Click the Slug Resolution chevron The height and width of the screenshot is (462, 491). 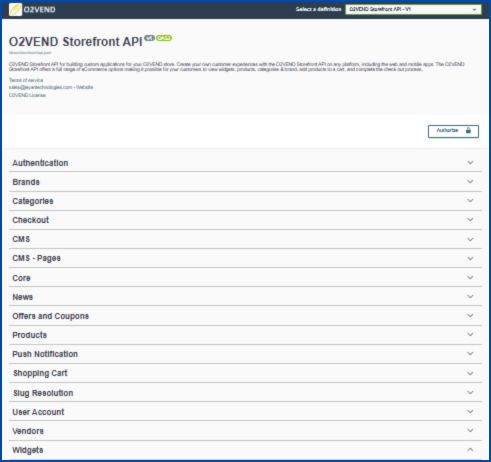tap(470, 392)
